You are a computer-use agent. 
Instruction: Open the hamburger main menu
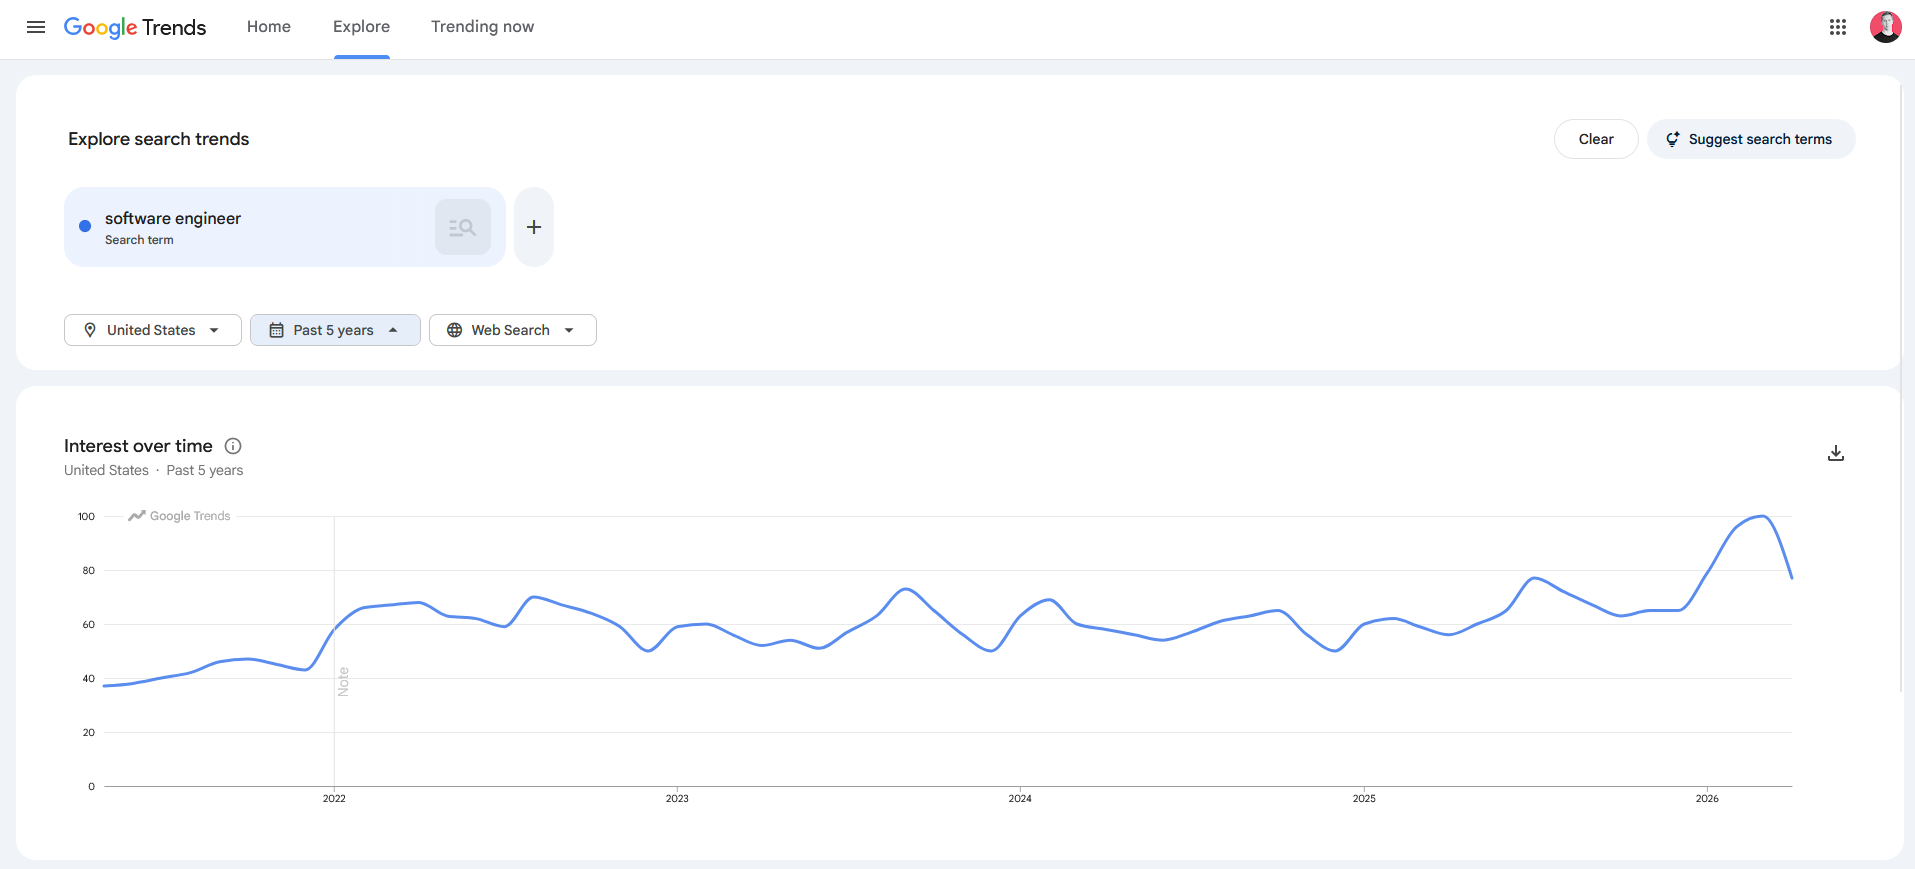pyautogui.click(x=36, y=27)
